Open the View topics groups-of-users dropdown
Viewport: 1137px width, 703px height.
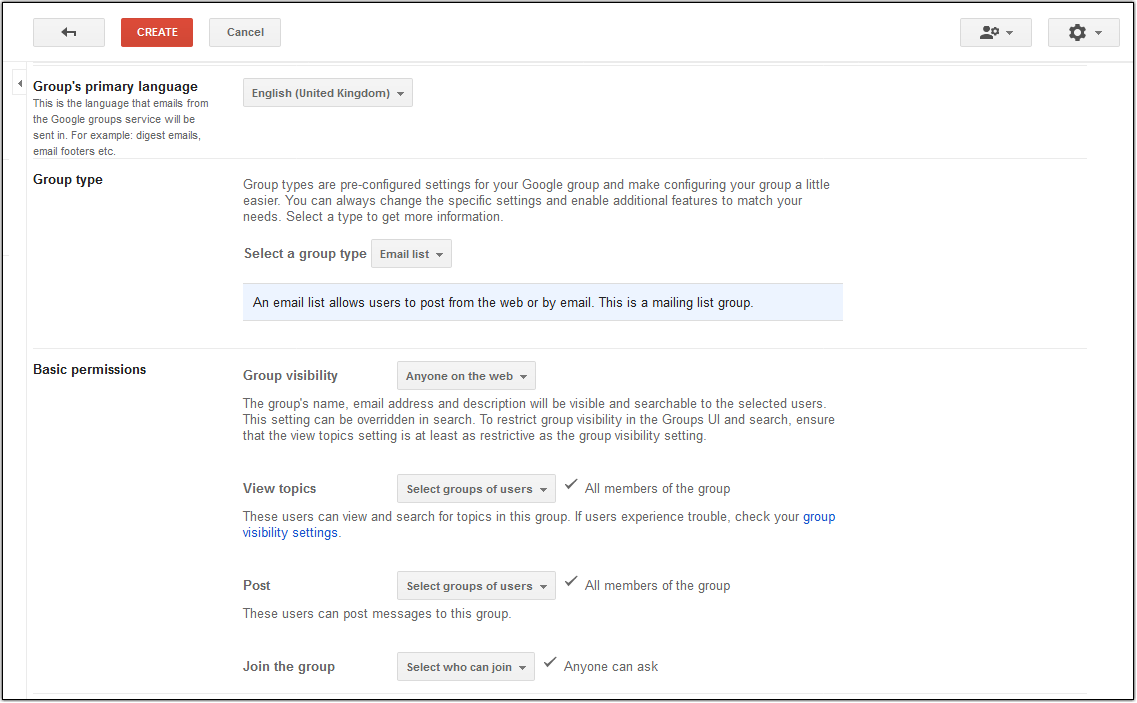pos(476,488)
